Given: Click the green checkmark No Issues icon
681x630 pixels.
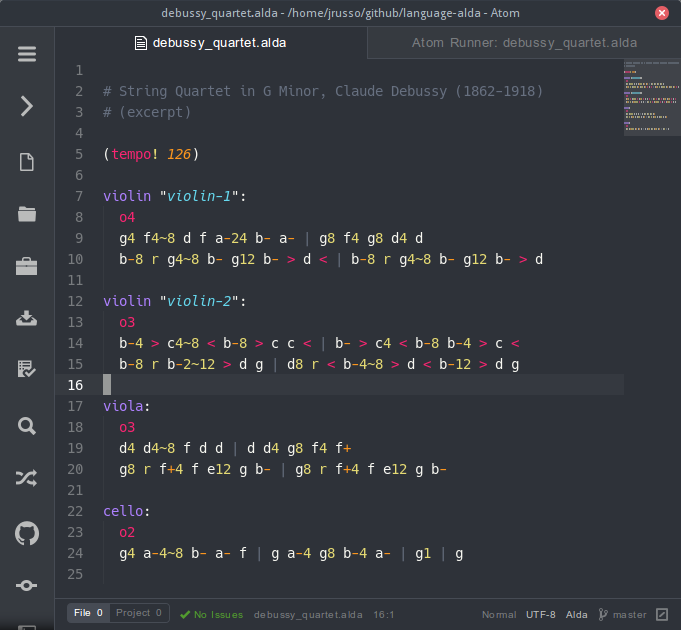Looking at the screenshot, I should pos(185,615).
